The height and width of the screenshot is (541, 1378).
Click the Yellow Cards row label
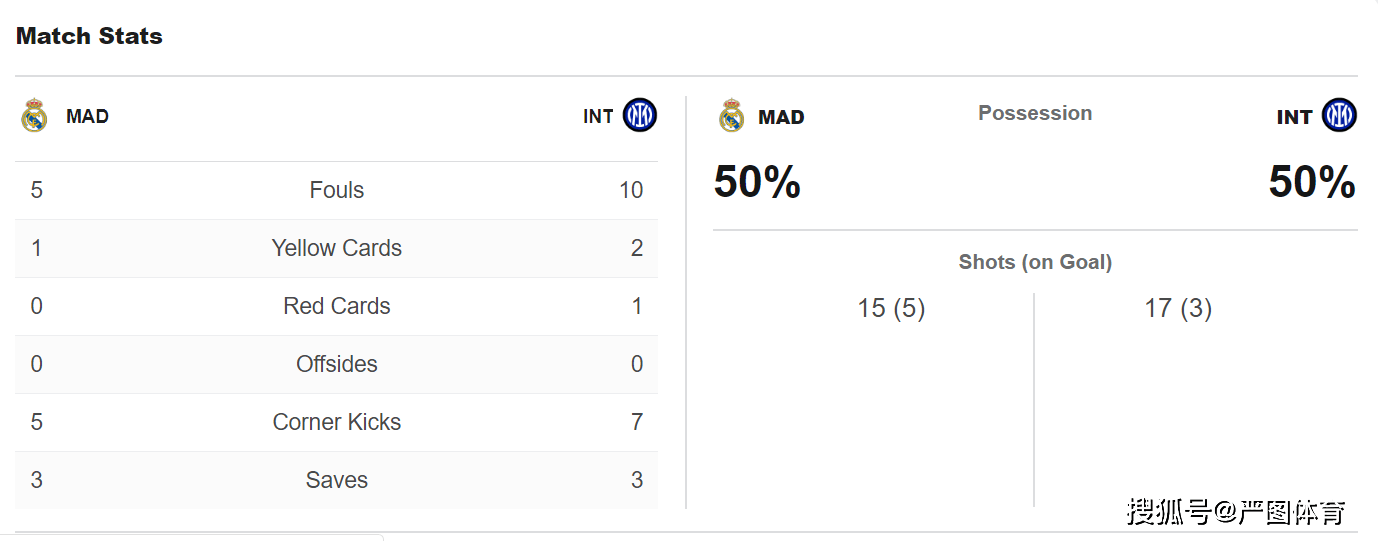[x=337, y=248]
